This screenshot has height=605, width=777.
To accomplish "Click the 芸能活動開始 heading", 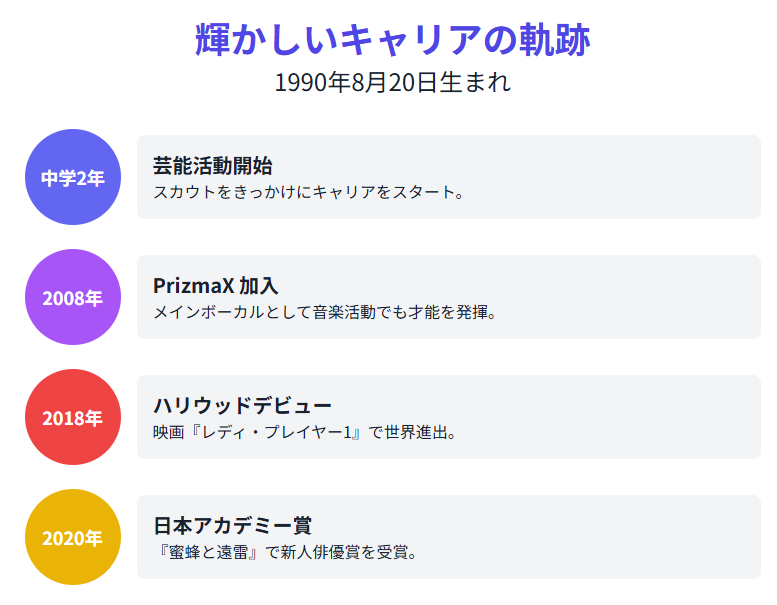I will click(x=213, y=165).
